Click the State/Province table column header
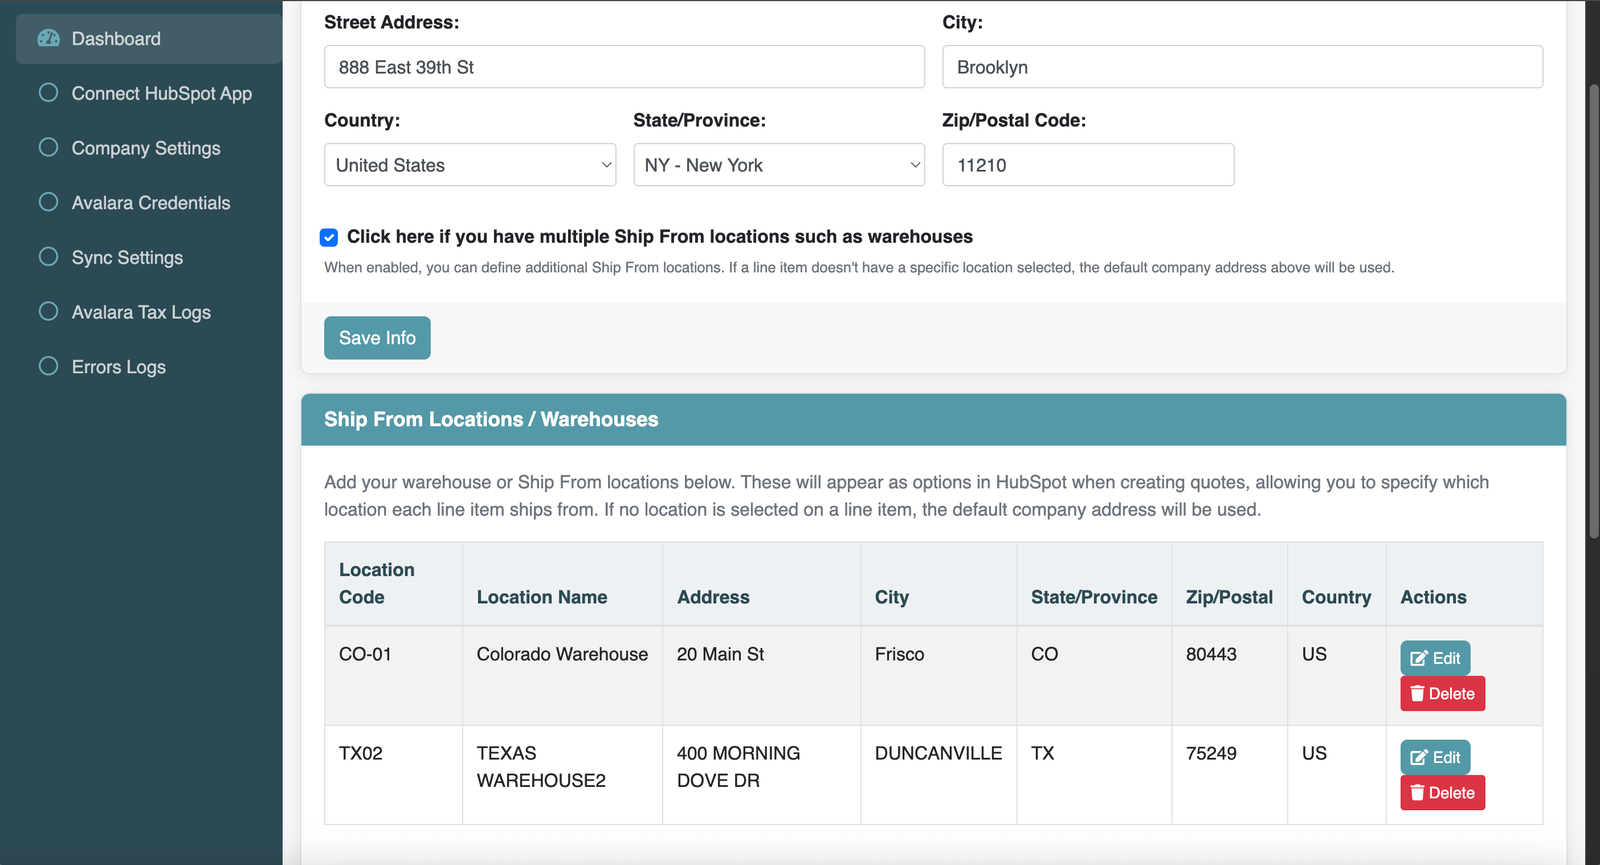This screenshot has height=865, width=1600. (x=1094, y=584)
